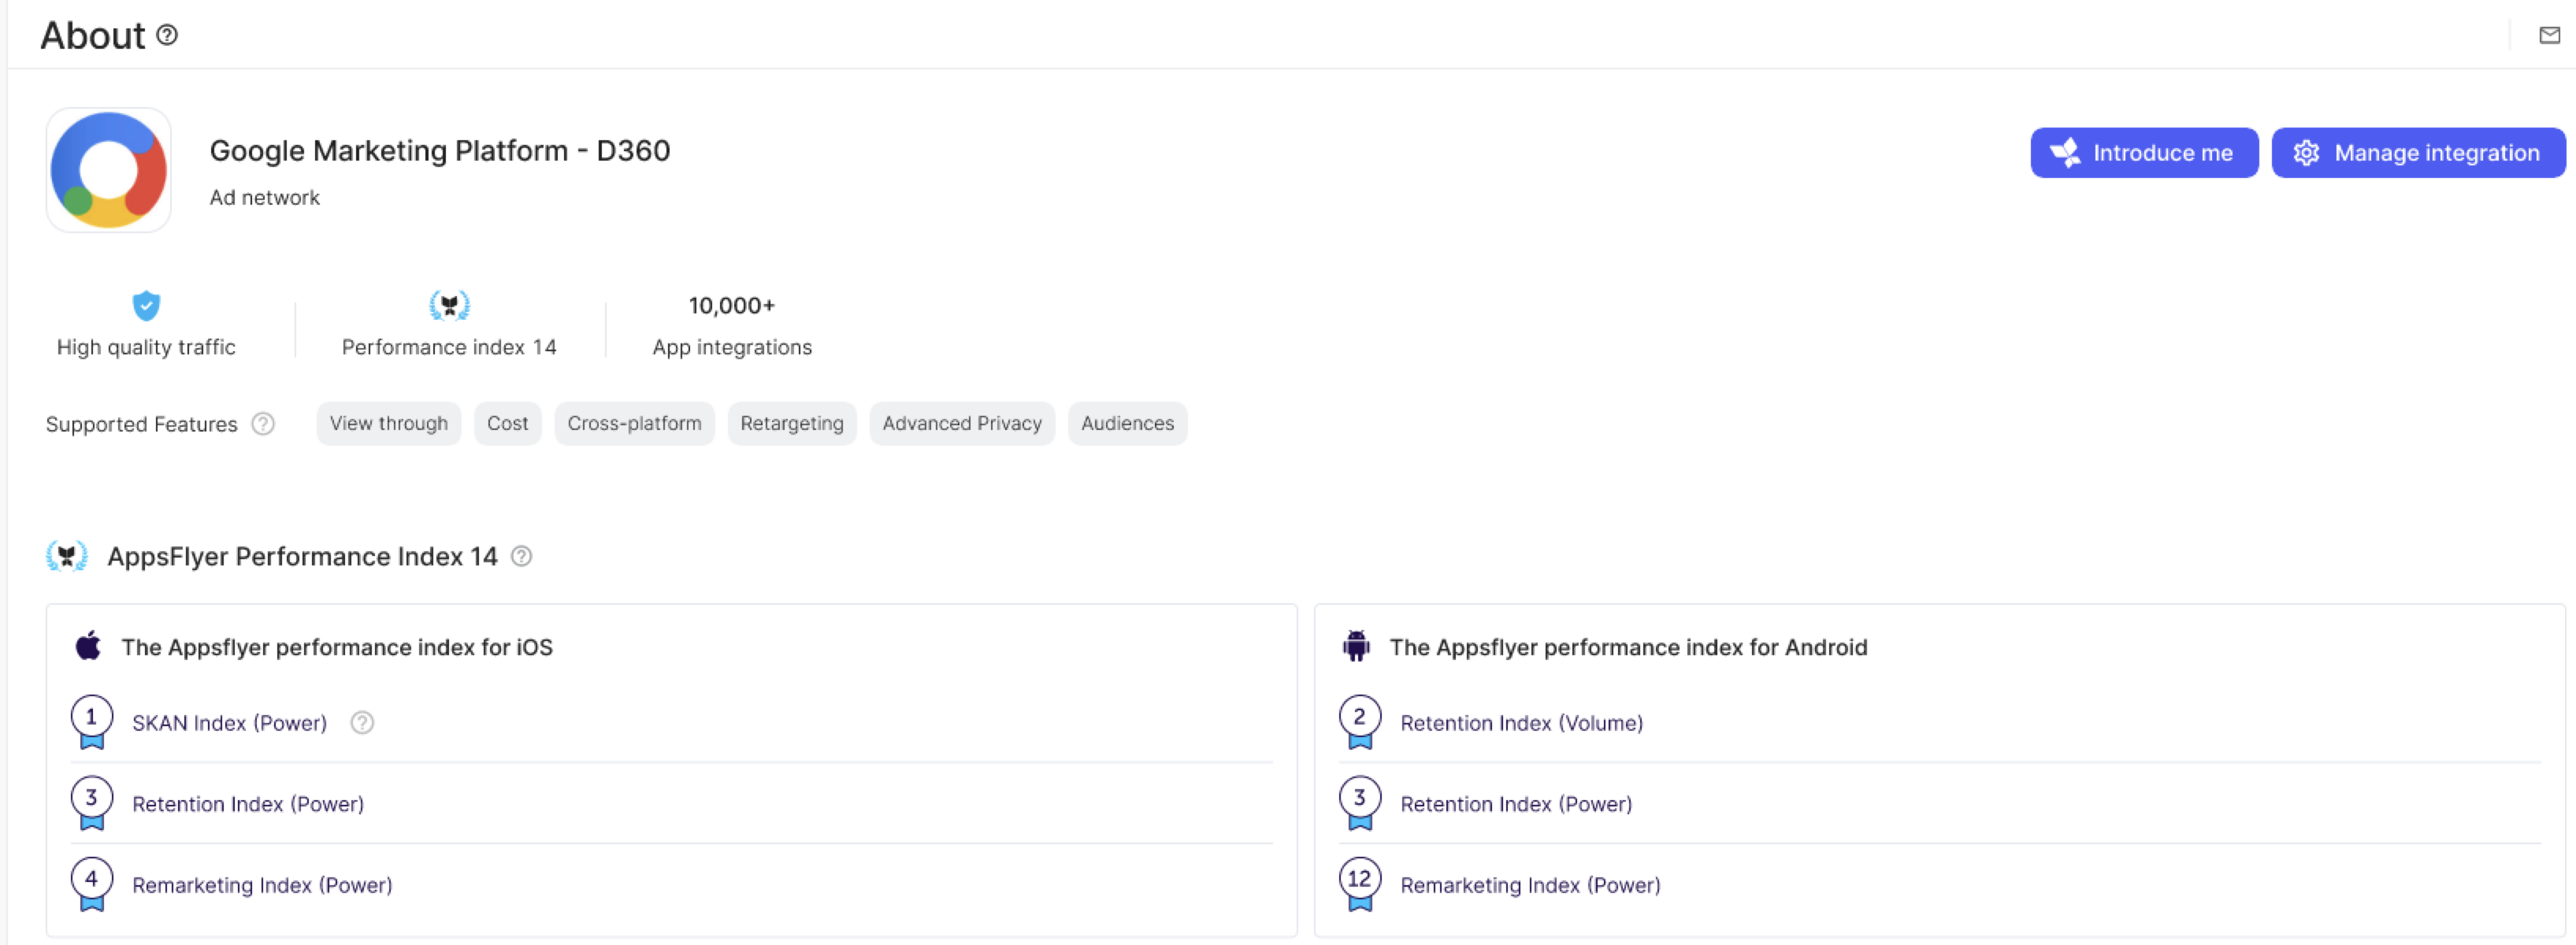Click the Audiences feature tag
This screenshot has height=945, width=2576.
click(x=1128, y=424)
